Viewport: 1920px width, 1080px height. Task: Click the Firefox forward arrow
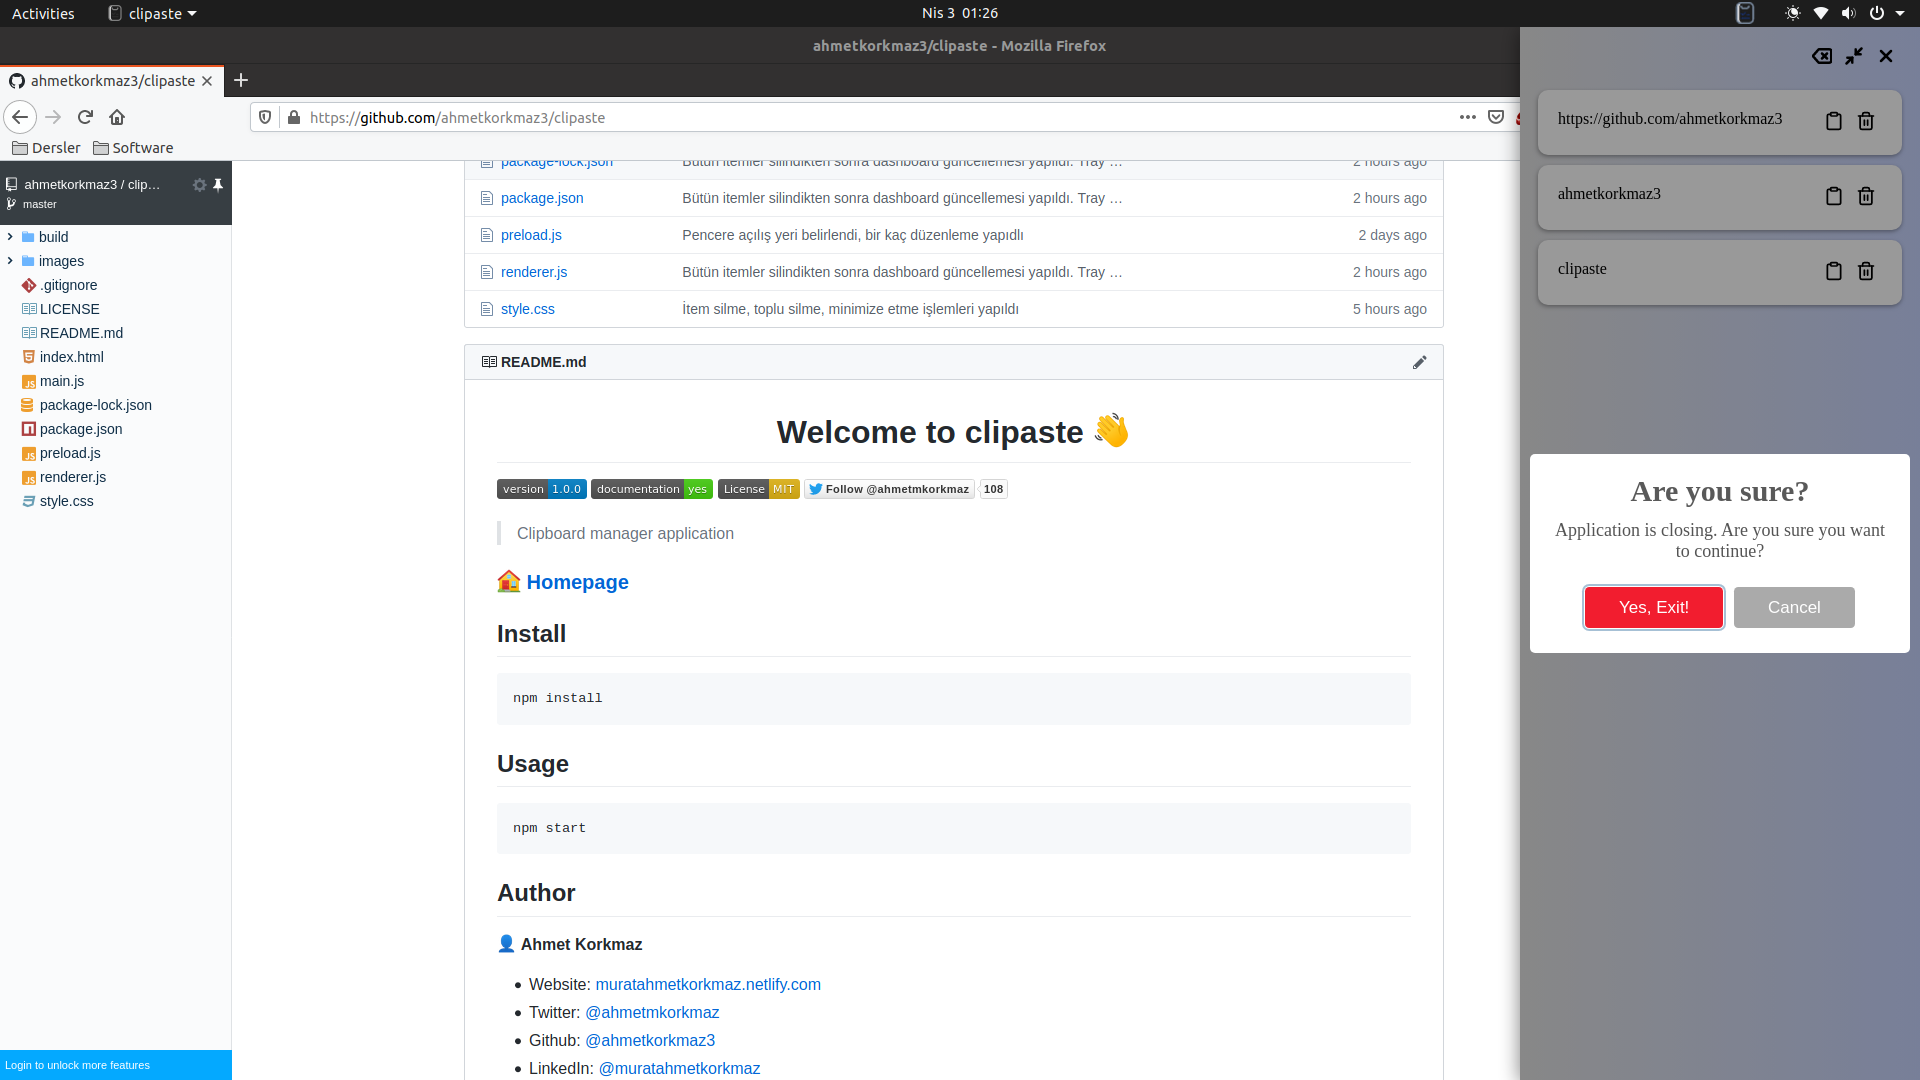coord(53,117)
